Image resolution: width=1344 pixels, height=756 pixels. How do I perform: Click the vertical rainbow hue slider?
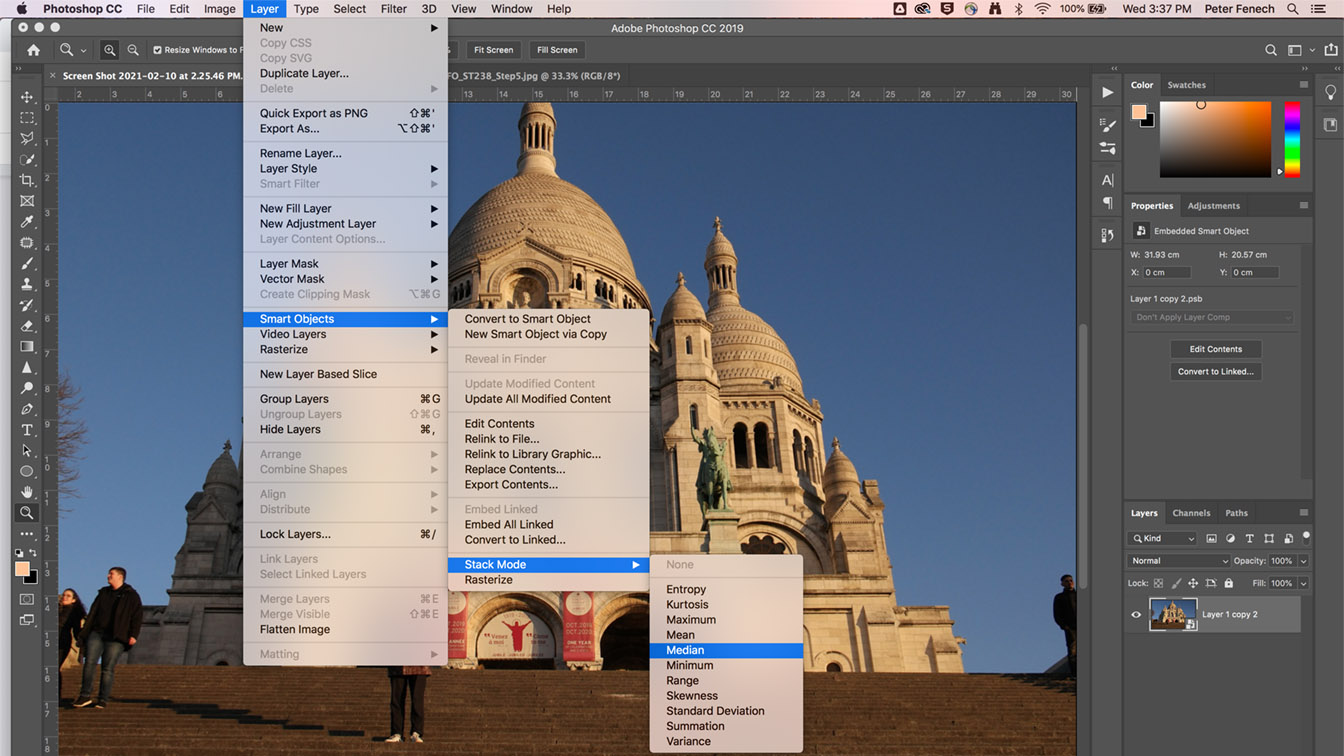click(1292, 137)
